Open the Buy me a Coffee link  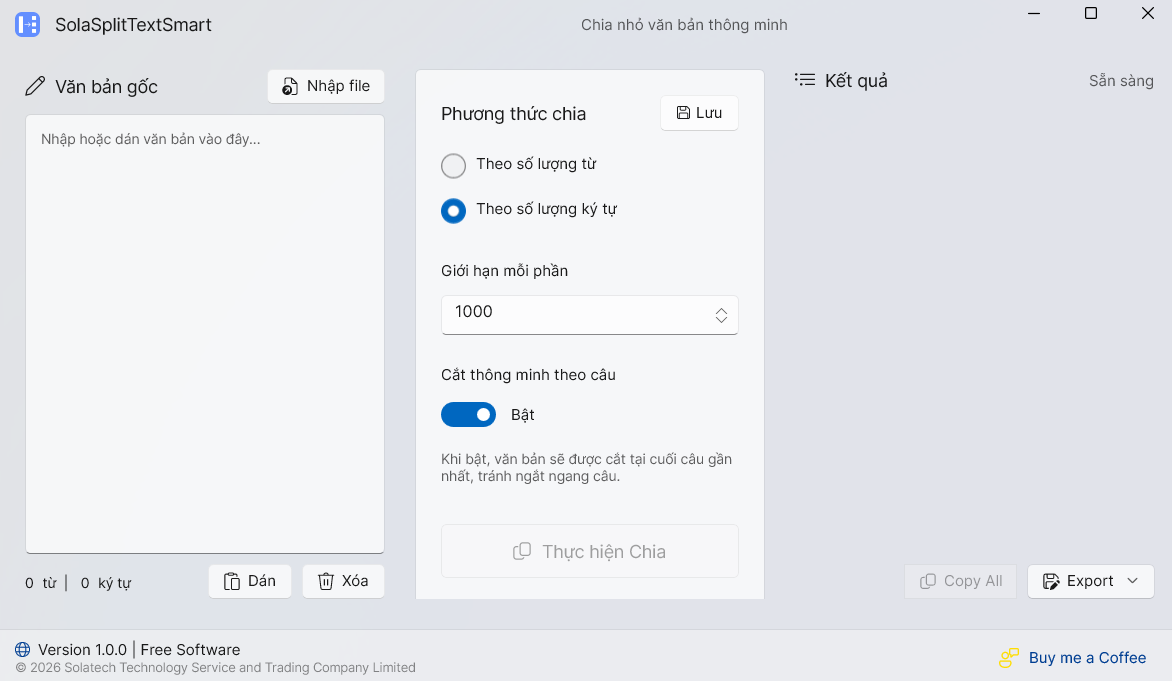coord(1087,658)
